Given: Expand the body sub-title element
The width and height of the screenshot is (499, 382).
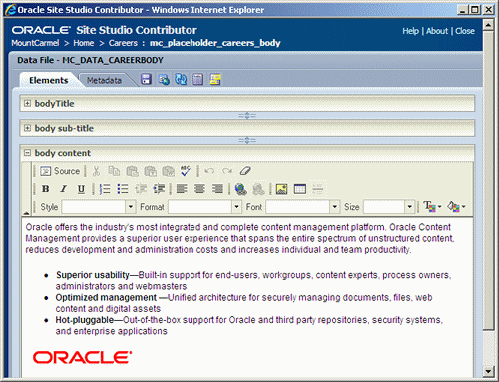Looking at the screenshot, I should click(x=27, y=128).
